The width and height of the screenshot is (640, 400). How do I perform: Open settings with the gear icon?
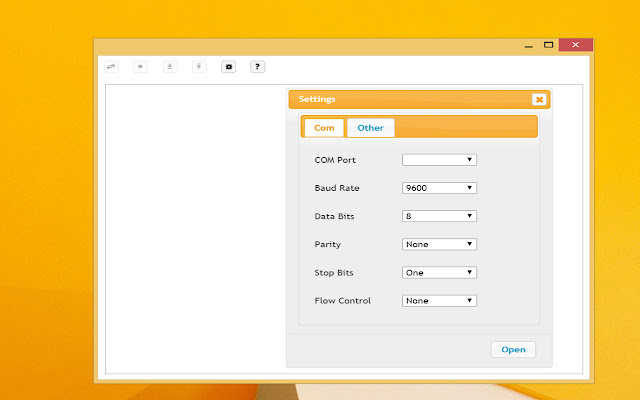coord(229,67)
